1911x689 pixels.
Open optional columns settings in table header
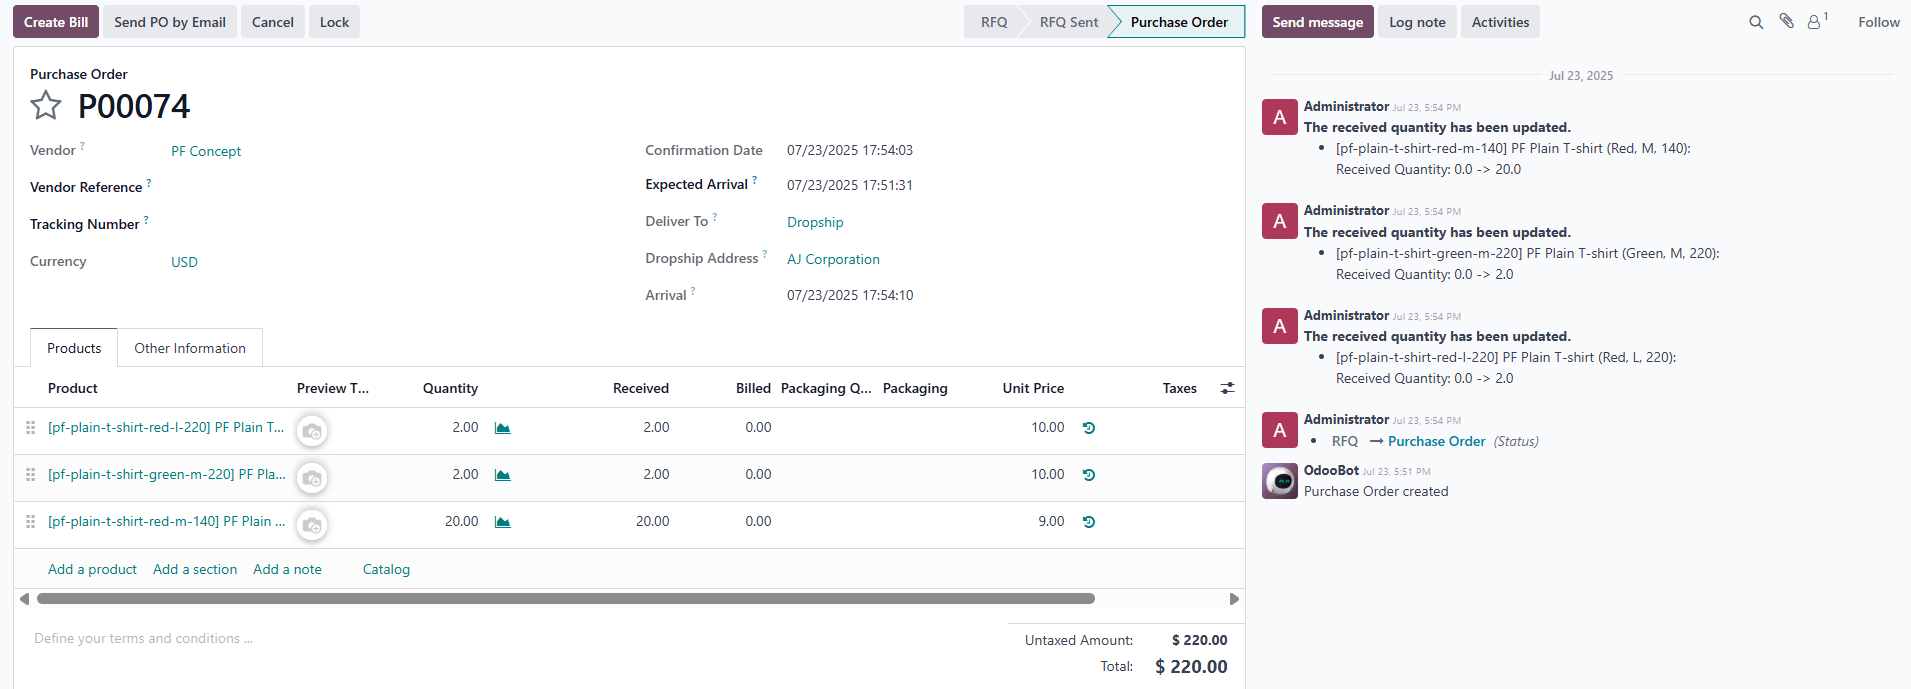1227,388
